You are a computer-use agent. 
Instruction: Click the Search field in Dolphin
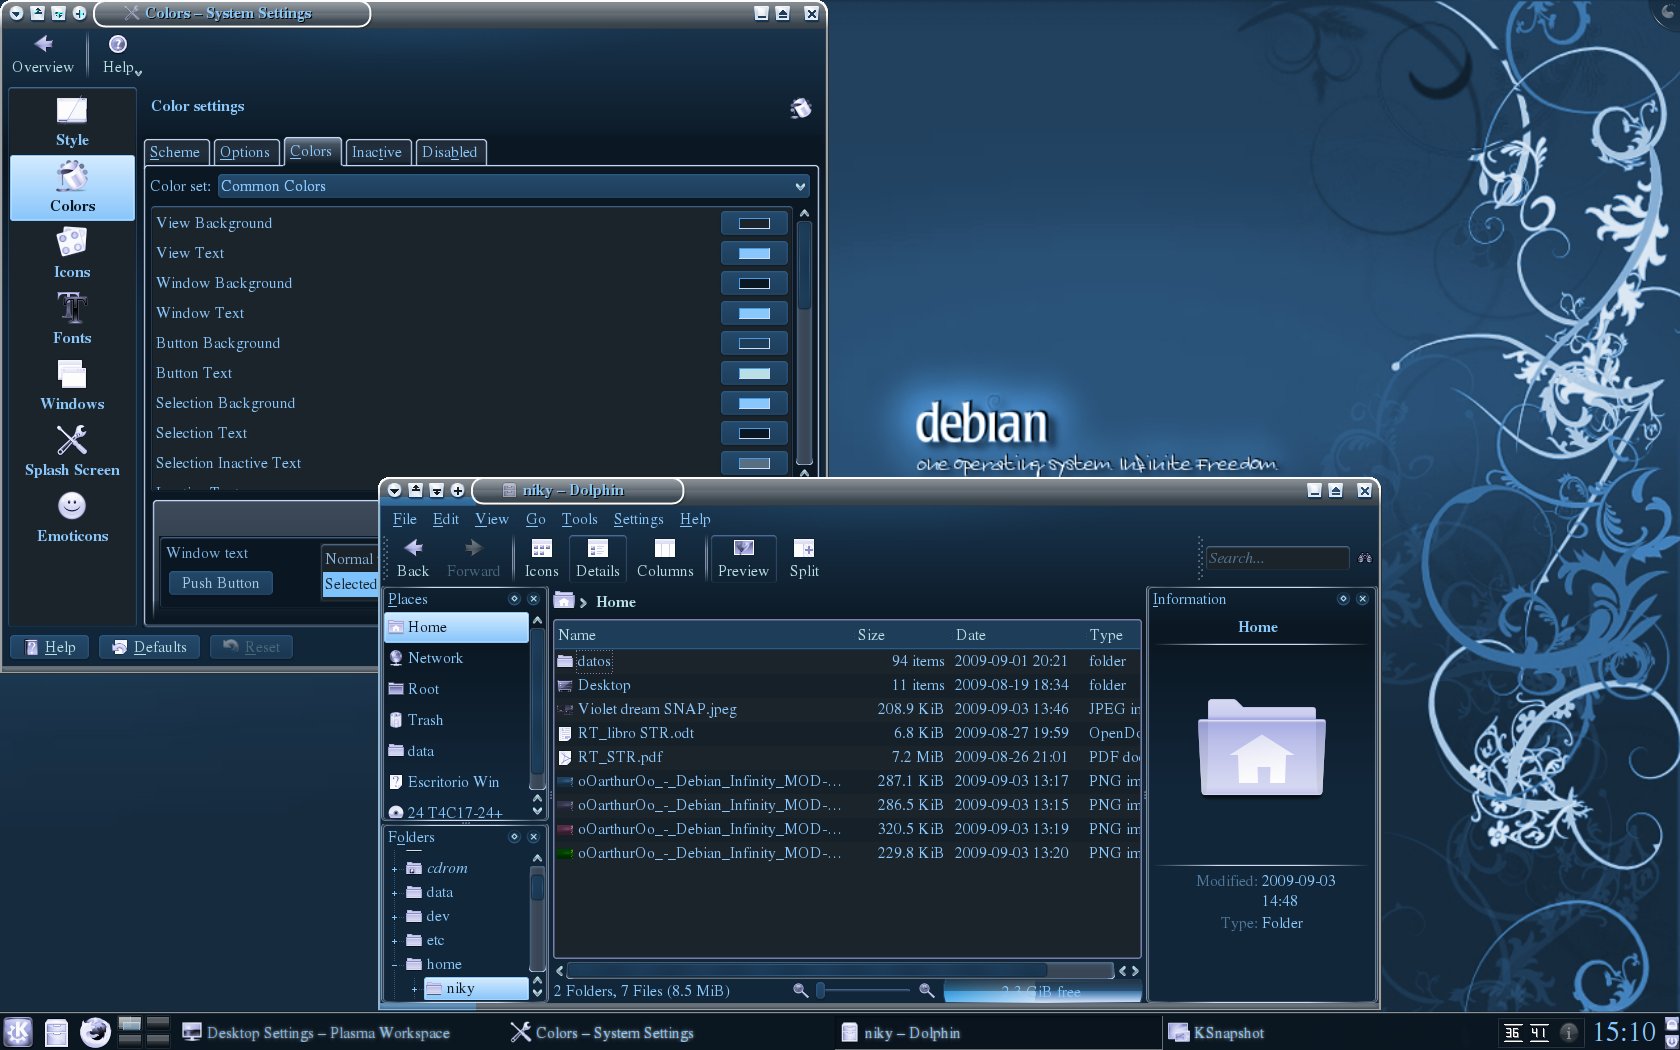point(1277,558)
